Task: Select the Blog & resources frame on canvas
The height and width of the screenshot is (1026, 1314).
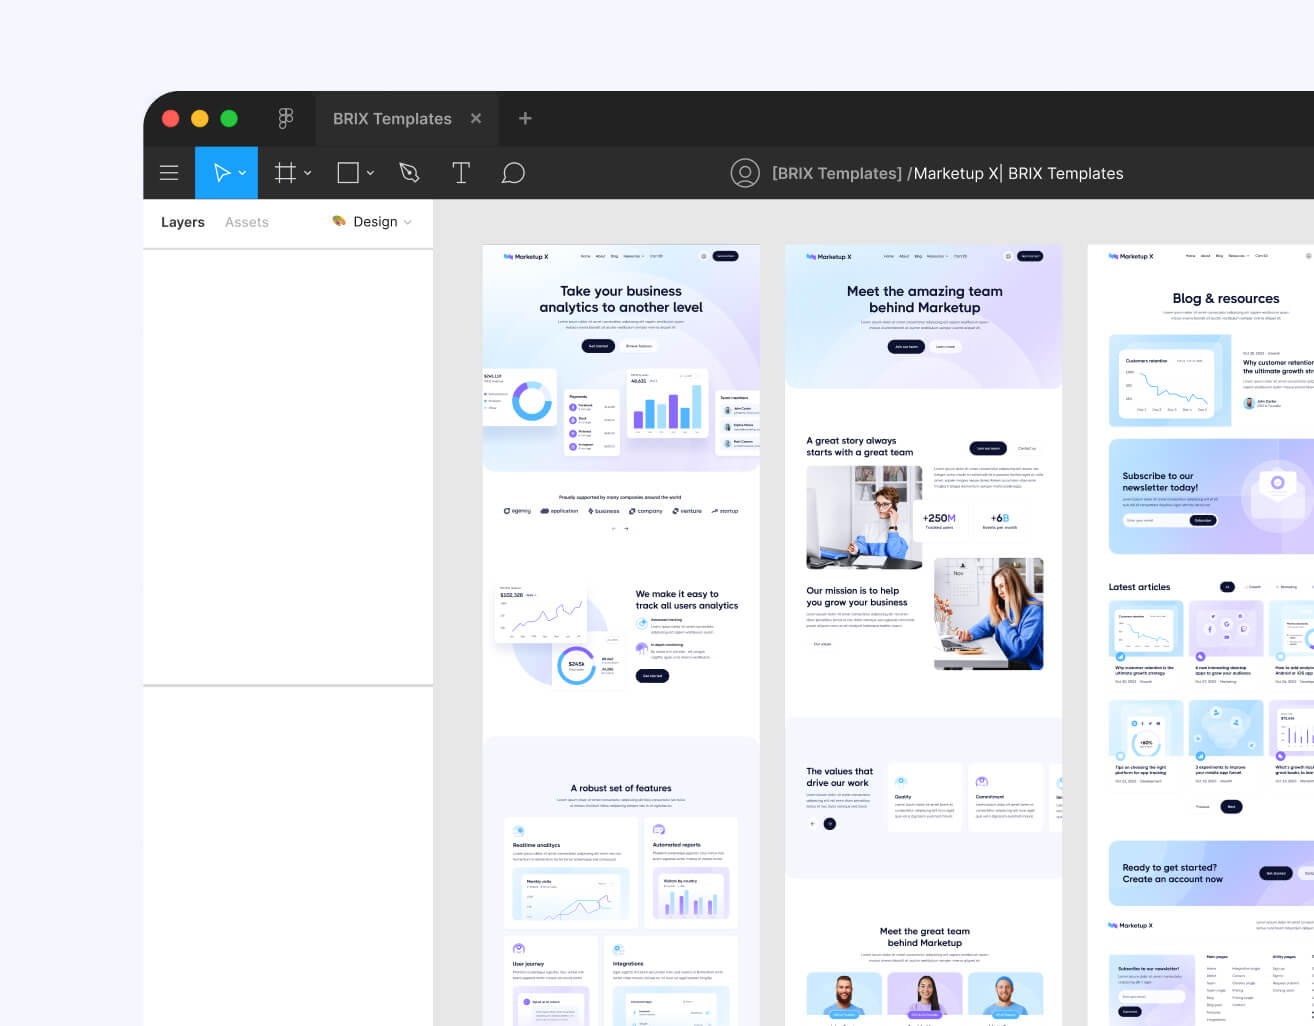Action: 1227,298
